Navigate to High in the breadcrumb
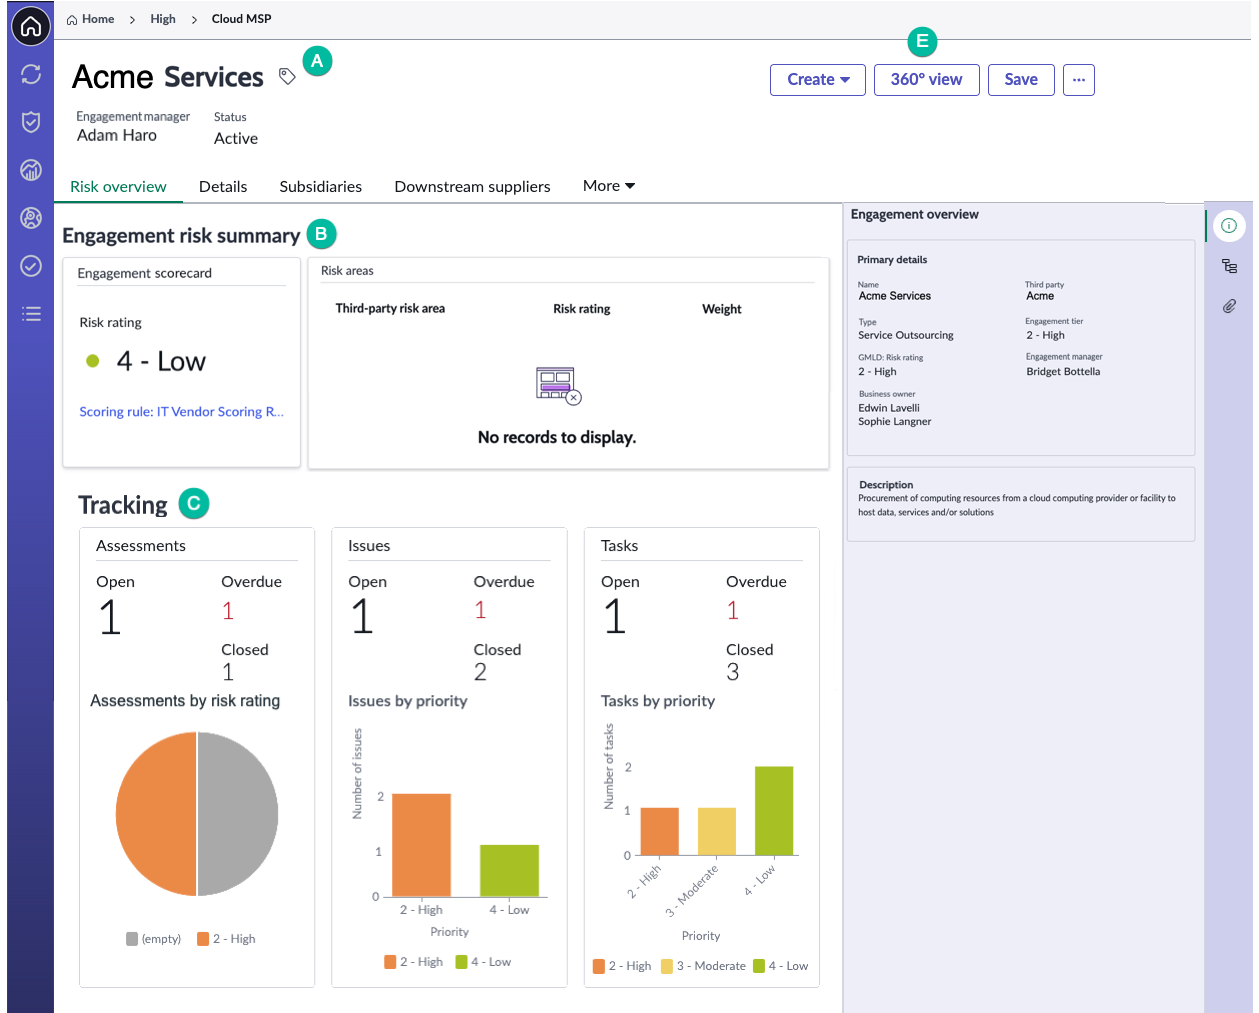 pos(163,19)
